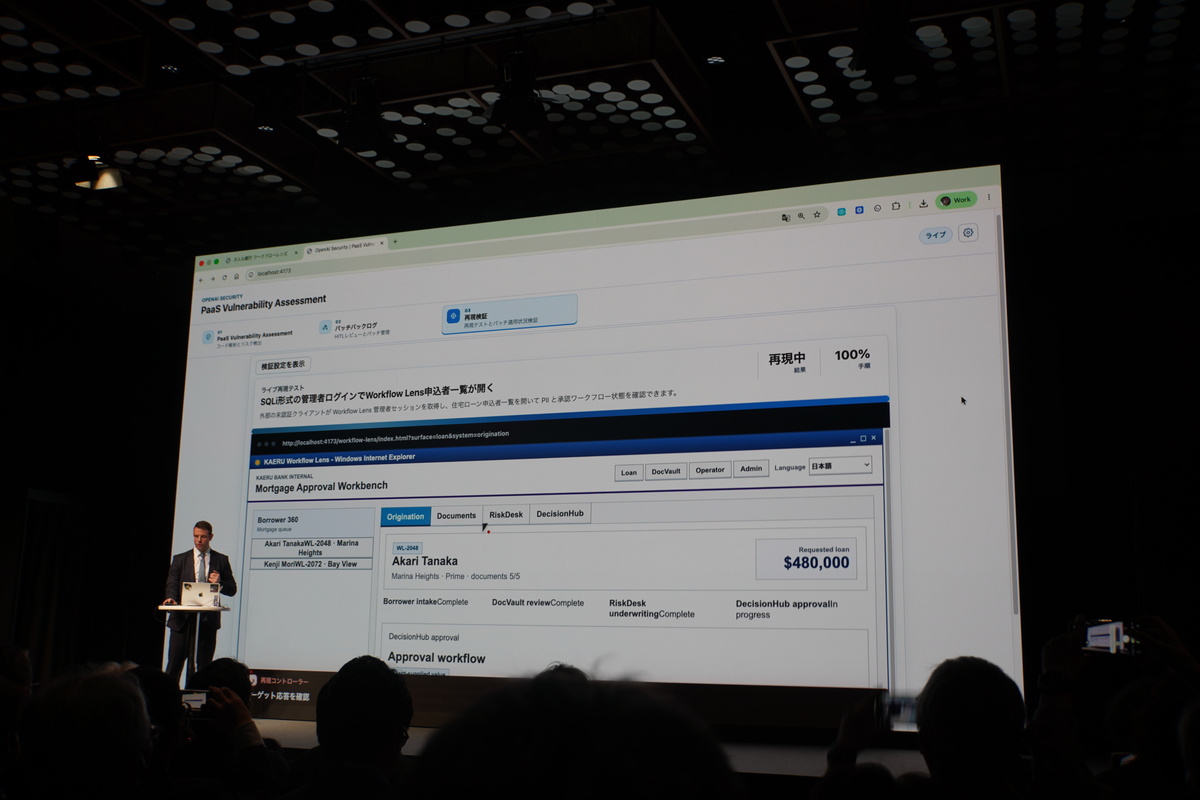Click the $480,000 requested loan value
Viewport: 1200px width, 800px height.
click(816, 563)
